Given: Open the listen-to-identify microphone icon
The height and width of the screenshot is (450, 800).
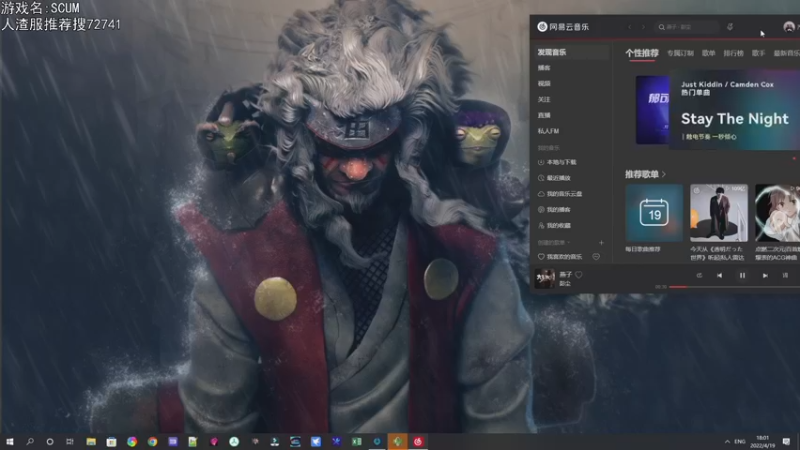Looking at the screenshot, I should [x=730, y=27].
